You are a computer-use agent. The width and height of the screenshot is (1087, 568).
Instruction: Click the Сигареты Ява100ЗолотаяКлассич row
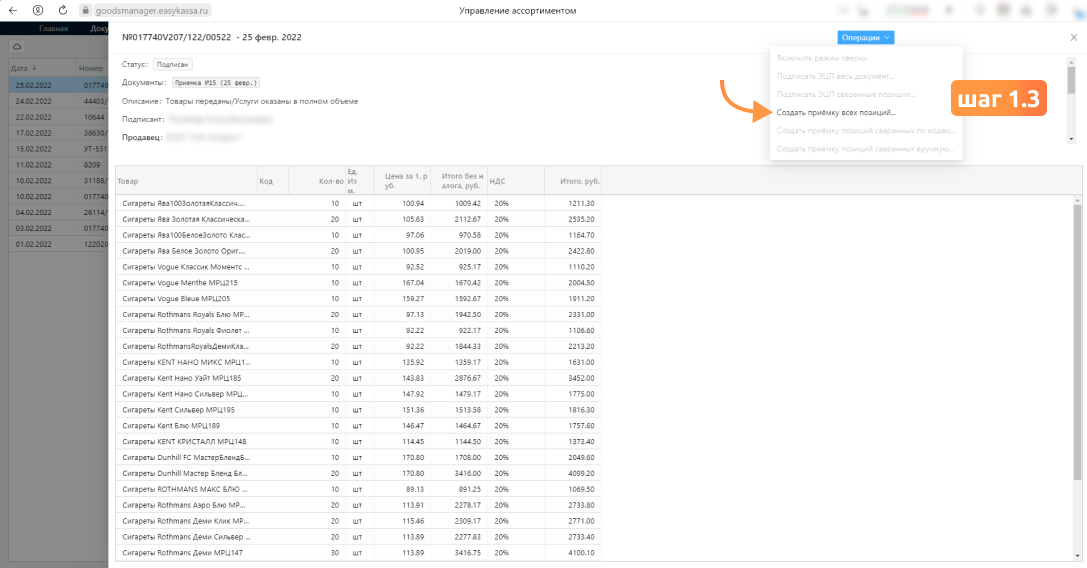click(x=358, y=203)
